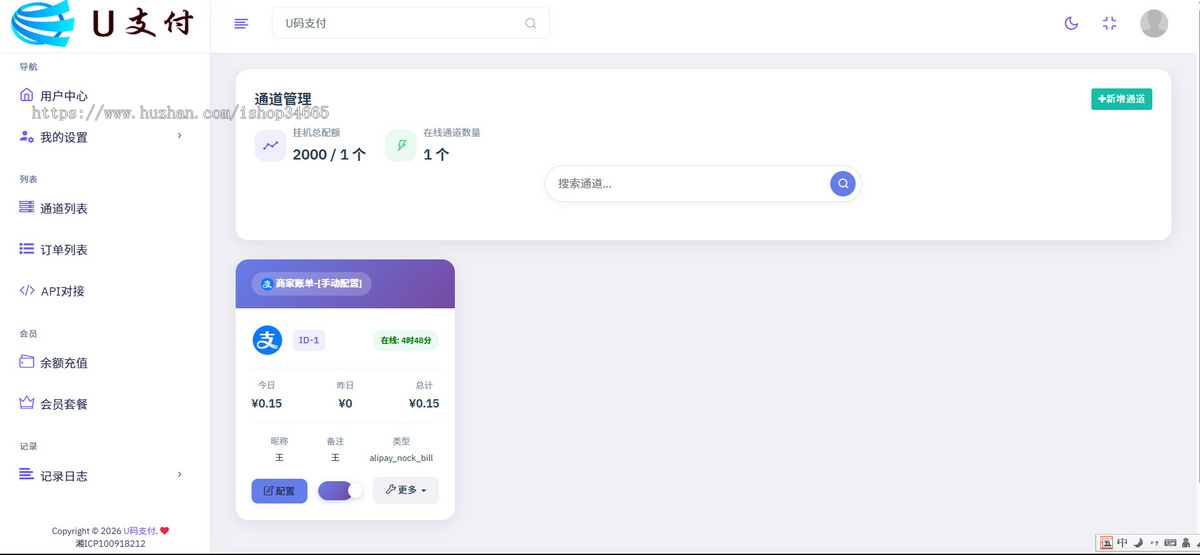Screen dimensions: 1200x555
Task: Expand the 记录日志 submenu chevron
Action: [179, 474]
